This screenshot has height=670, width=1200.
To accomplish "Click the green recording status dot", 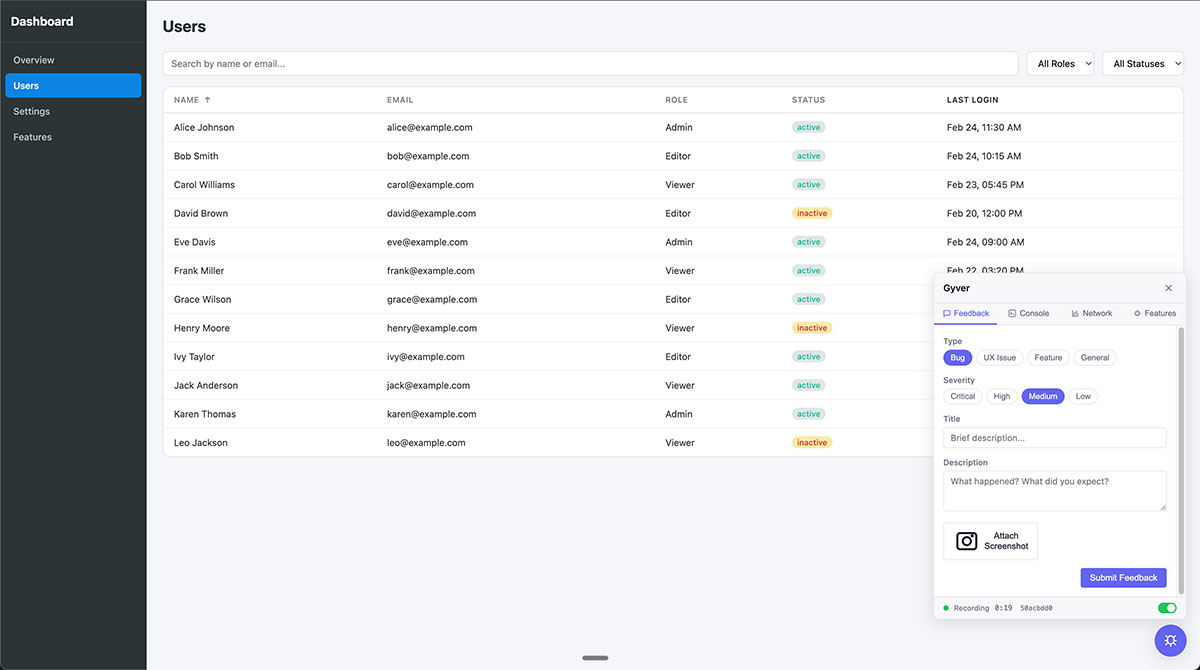I will pyautogui.click(x=946, y=607).
